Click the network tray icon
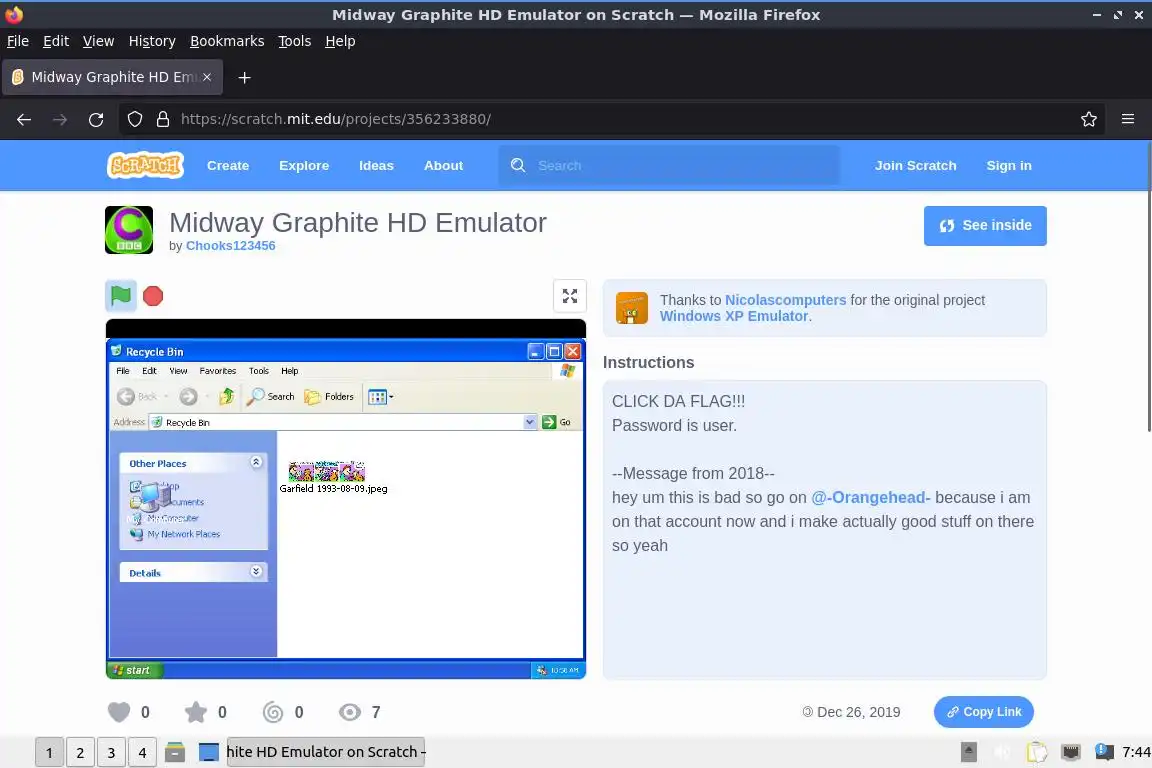1152x768 pixels. tap(1071, 752)
